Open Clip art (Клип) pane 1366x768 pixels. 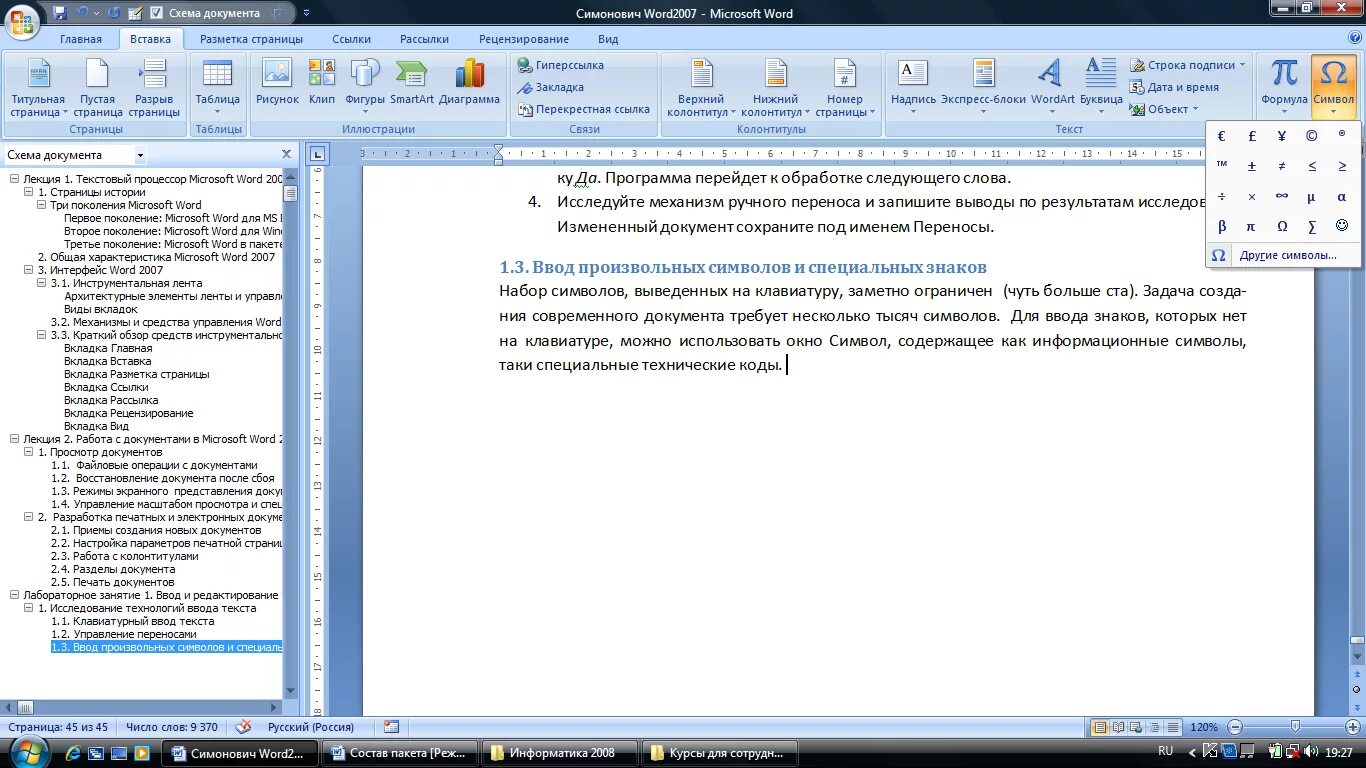pos(322,82)
